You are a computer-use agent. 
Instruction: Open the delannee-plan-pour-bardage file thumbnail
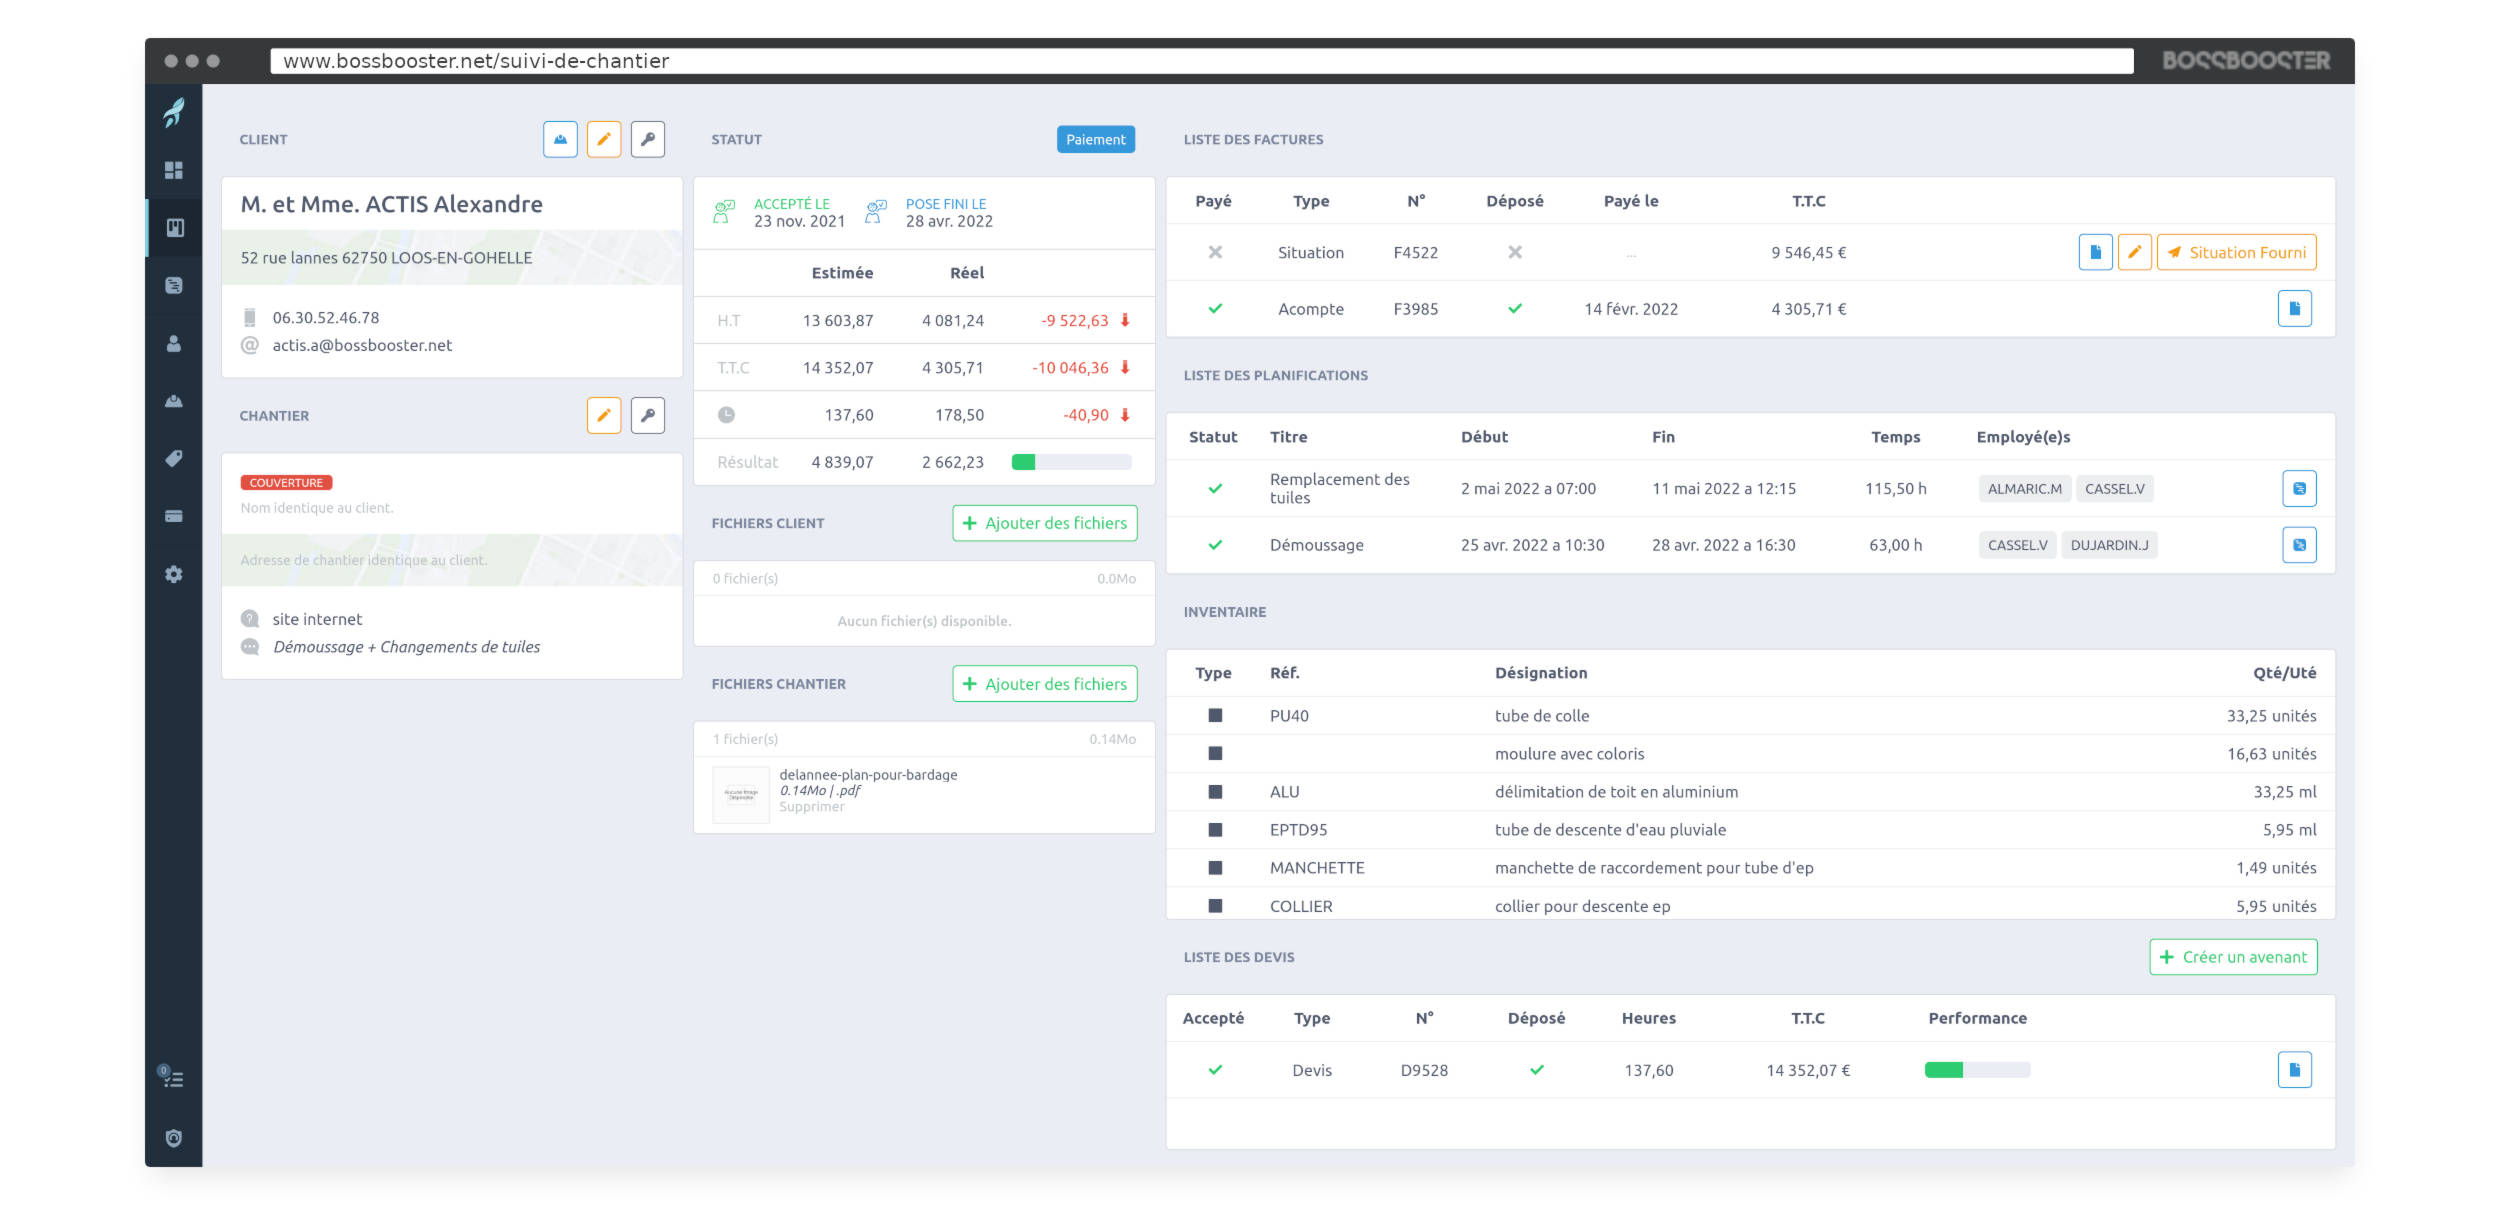[x=741, y=794]
